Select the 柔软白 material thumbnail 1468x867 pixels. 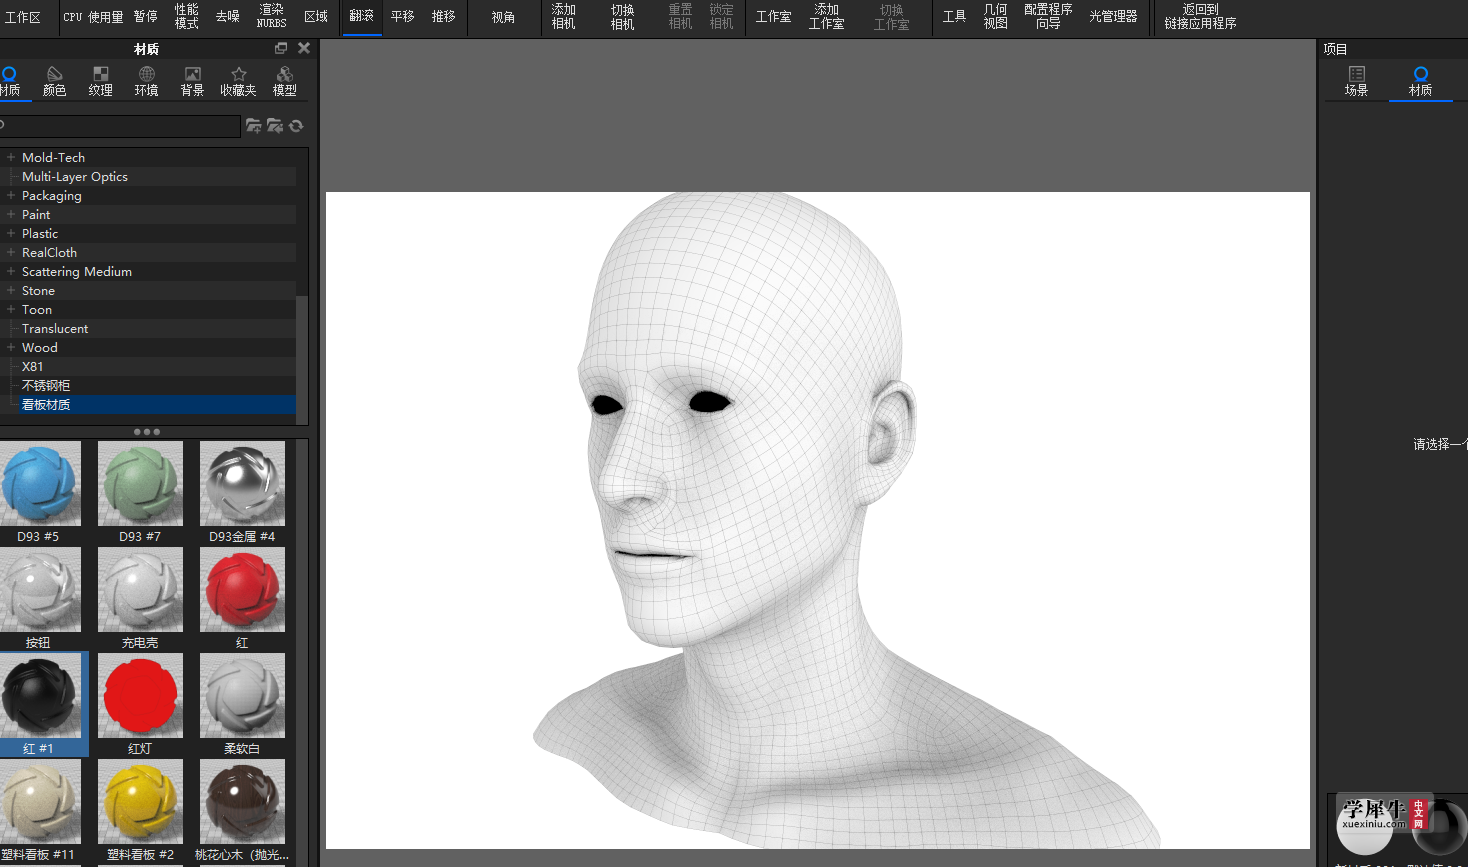(x=242, y=696)
